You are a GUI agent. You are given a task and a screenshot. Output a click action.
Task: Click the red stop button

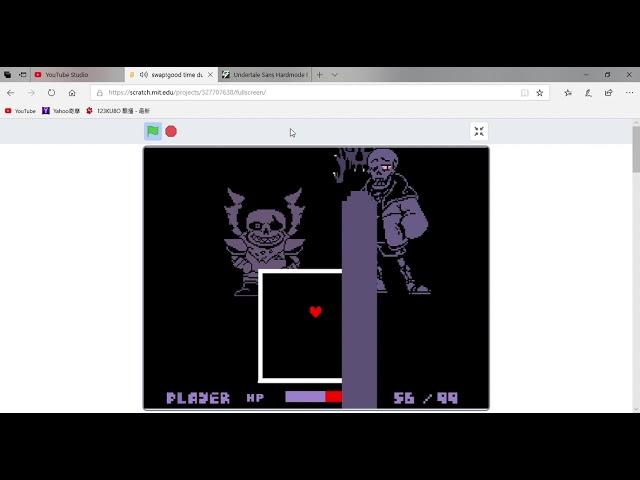click(171, 131)
